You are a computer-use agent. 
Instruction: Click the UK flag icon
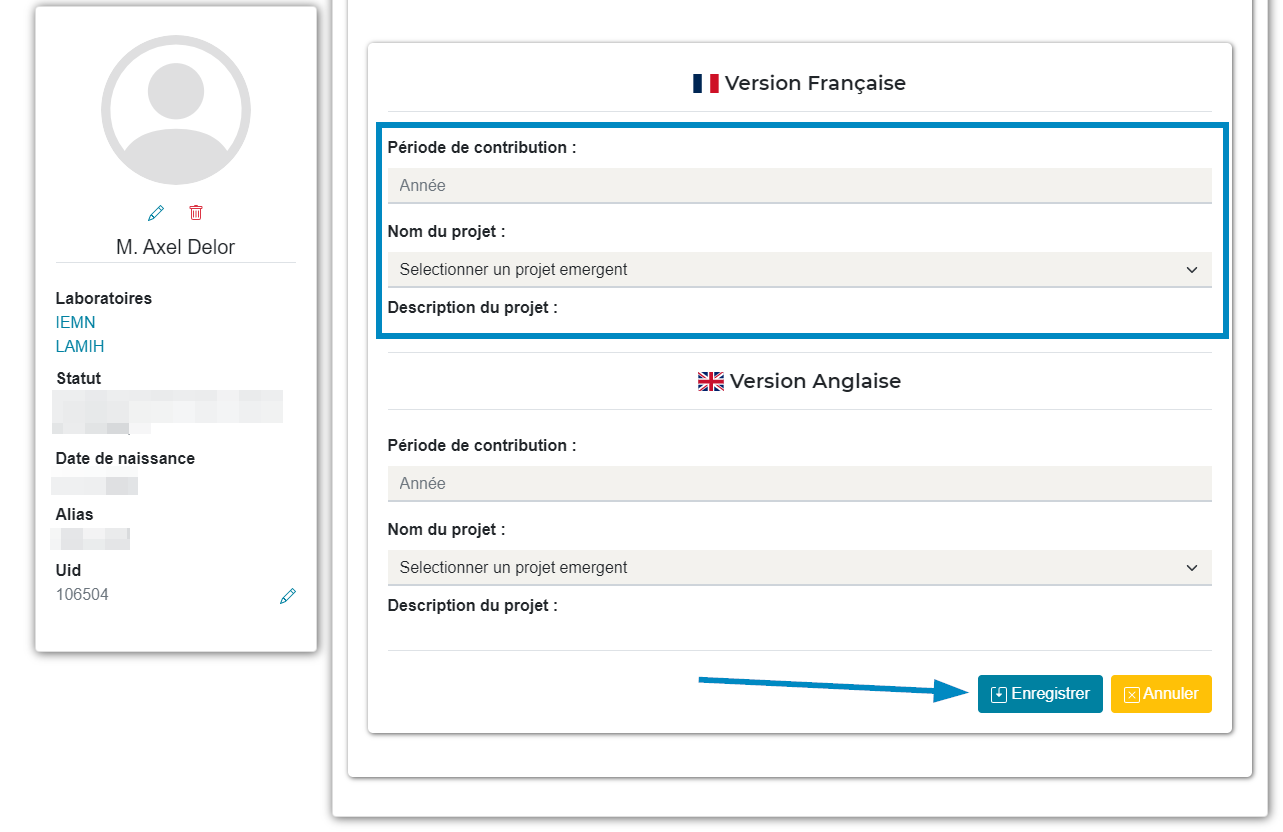point(711,381)
